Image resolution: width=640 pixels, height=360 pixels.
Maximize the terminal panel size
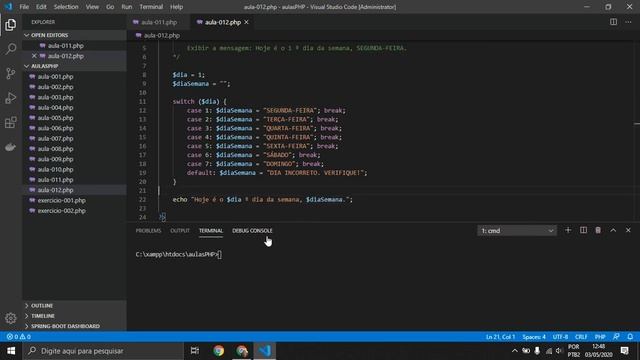tap(613, 230)
